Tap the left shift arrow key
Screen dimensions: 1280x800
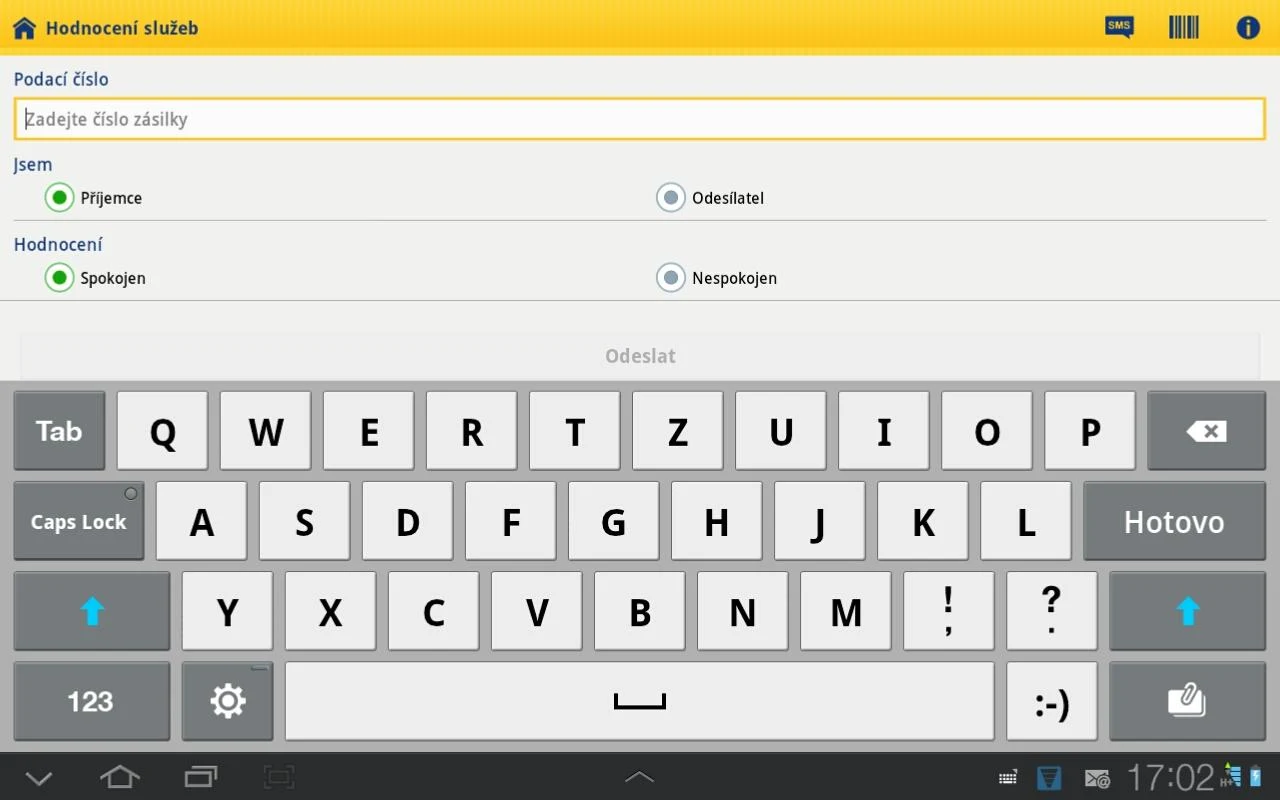(x=92, y=611)
